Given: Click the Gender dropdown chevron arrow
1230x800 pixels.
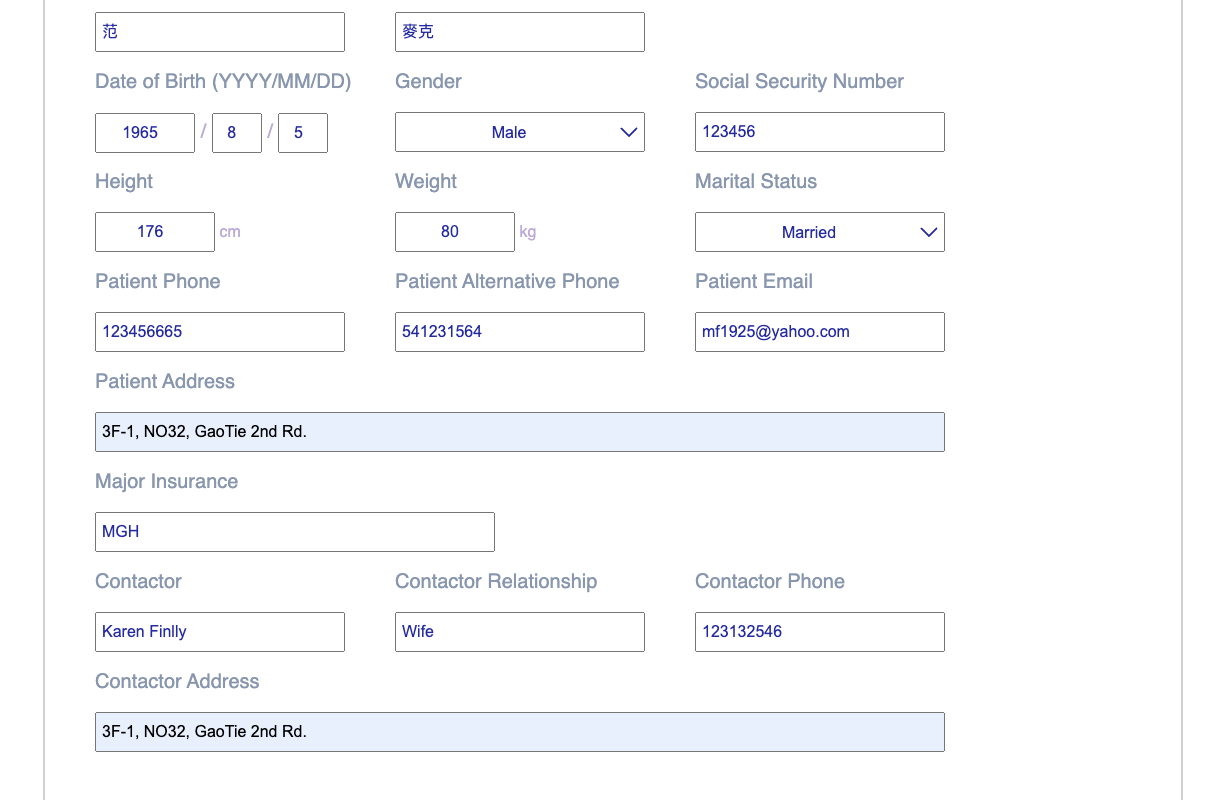Looking at the screenshot, I should (629, 132).
